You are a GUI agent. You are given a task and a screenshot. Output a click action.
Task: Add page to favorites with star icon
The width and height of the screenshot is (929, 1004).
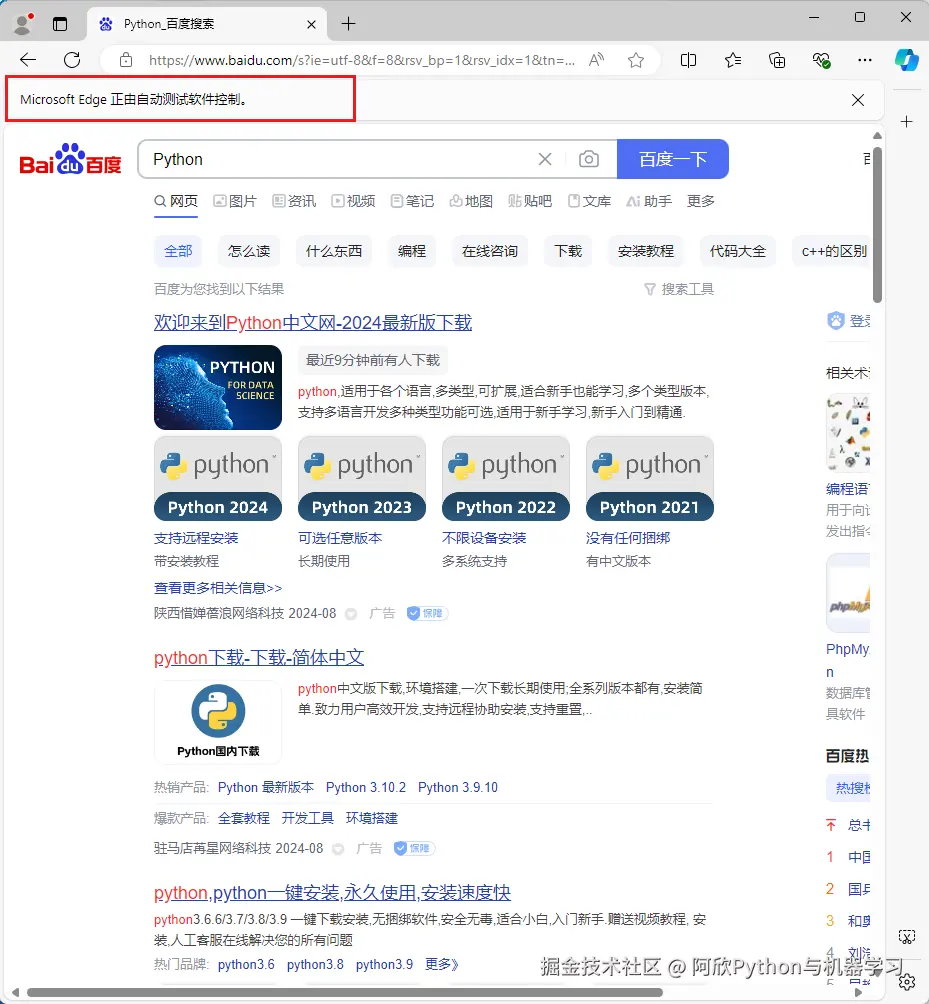[x=636, y=60]
